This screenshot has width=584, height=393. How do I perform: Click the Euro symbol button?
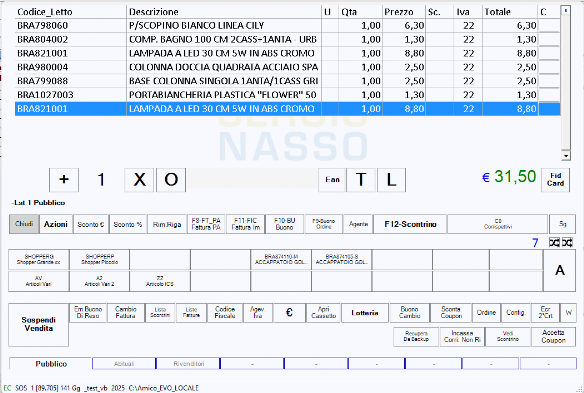point(289,313)
